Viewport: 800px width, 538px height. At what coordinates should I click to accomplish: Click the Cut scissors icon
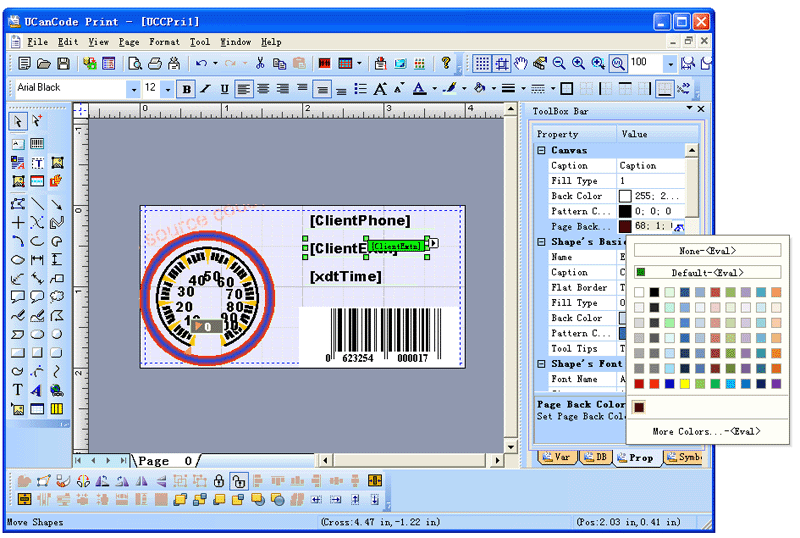(x=260, y=63)
